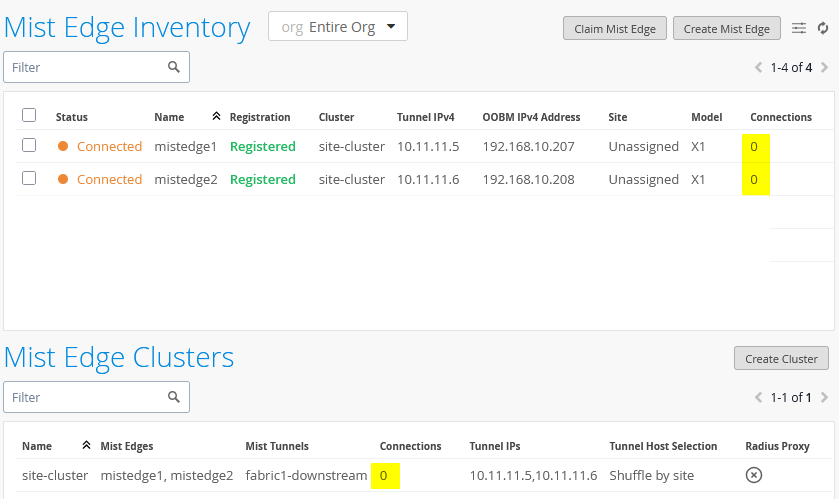839x499 pixels.
Task: Go to next Inventory page arrow
Action: (825, 67)
